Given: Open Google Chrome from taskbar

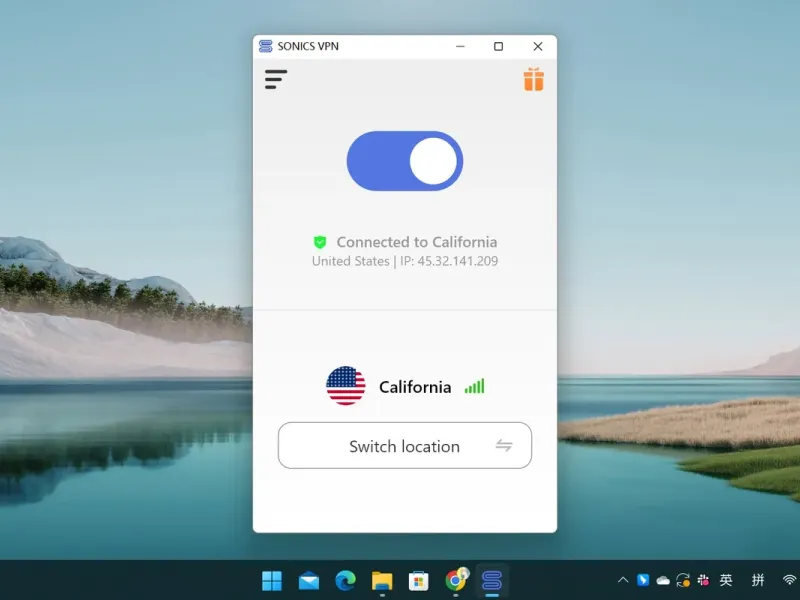Looking at the screenshot, I should tap(456, 580).
